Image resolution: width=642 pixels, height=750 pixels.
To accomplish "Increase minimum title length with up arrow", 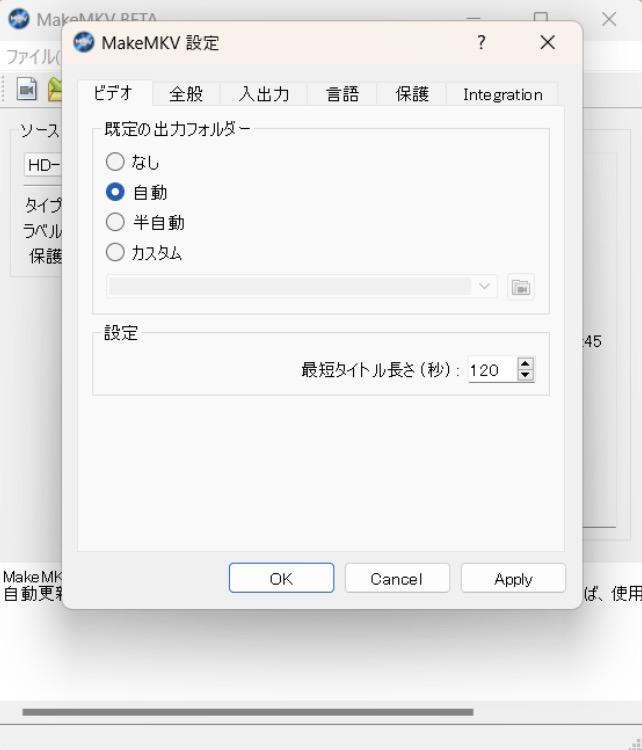I will pyautogui.click(x=525, y=364).
